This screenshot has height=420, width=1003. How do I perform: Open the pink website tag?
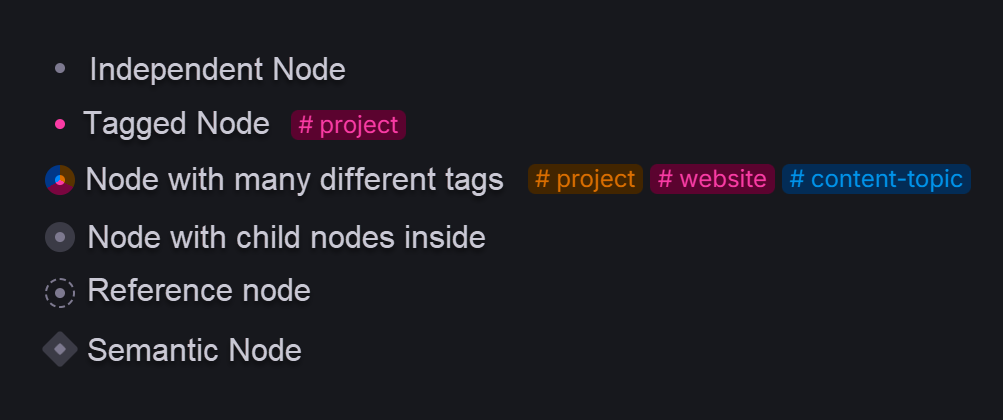[713, 179]
